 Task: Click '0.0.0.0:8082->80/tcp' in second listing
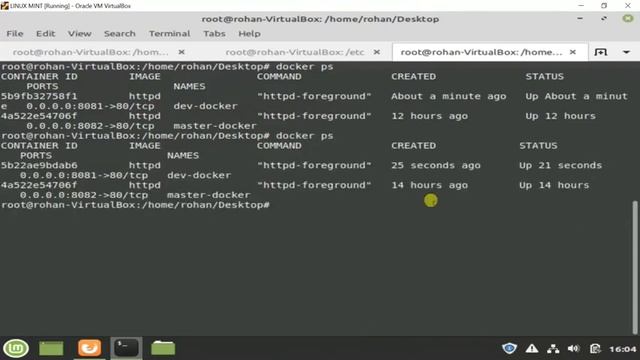[84, 195]
